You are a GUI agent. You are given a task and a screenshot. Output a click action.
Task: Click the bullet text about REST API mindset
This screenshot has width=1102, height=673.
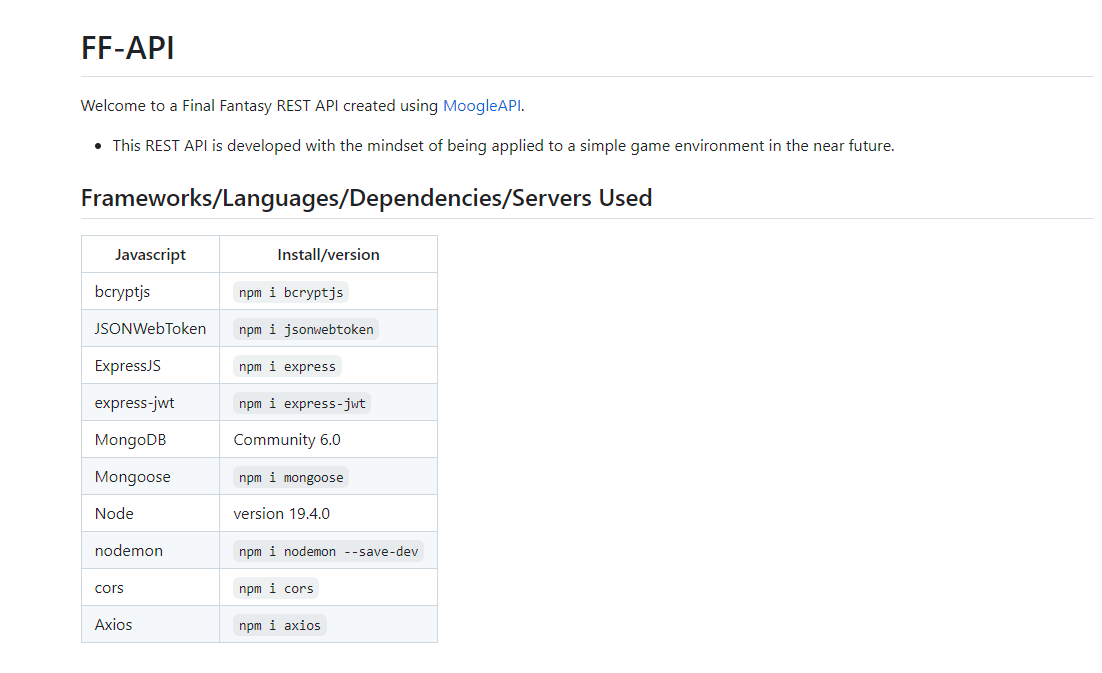click(x=503, y=145)
